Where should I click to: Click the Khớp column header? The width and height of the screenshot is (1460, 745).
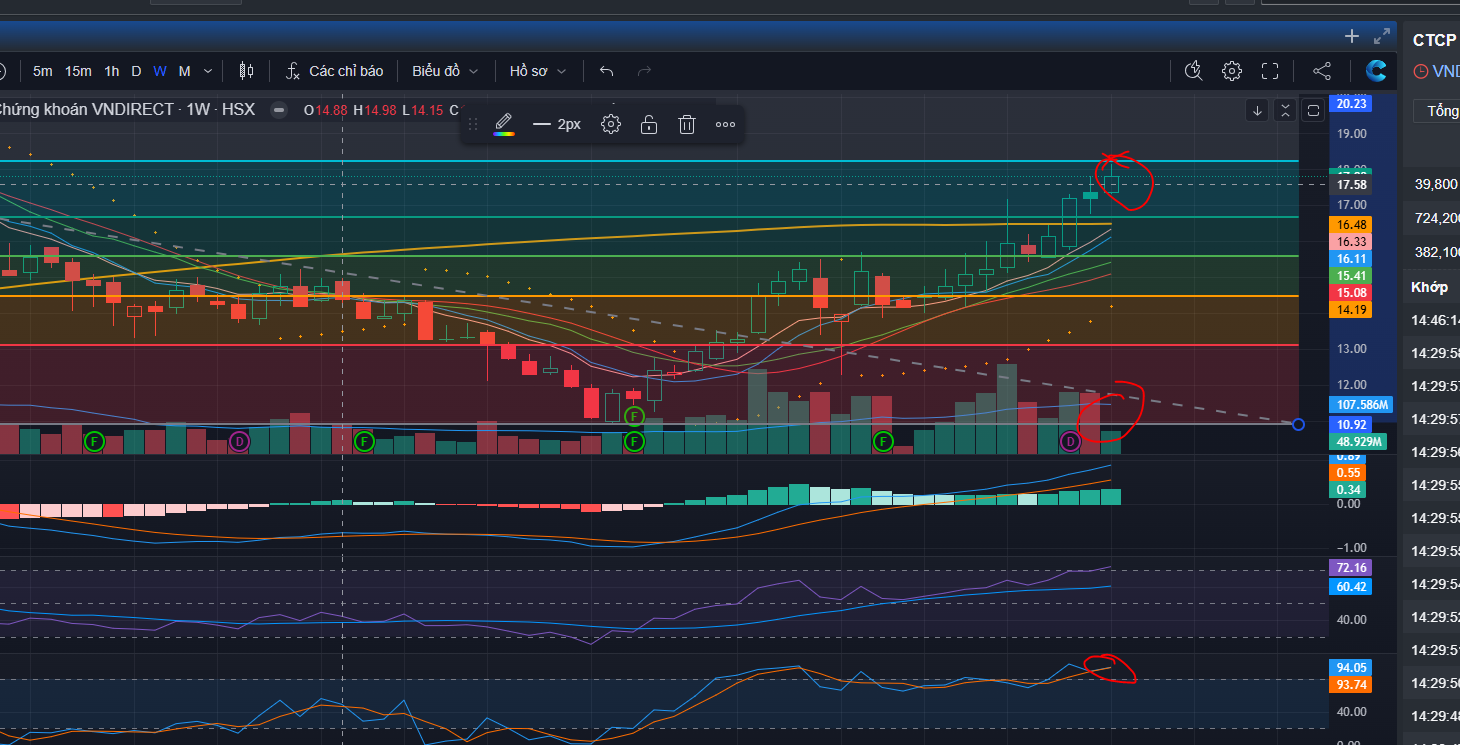click(1429, 287)
